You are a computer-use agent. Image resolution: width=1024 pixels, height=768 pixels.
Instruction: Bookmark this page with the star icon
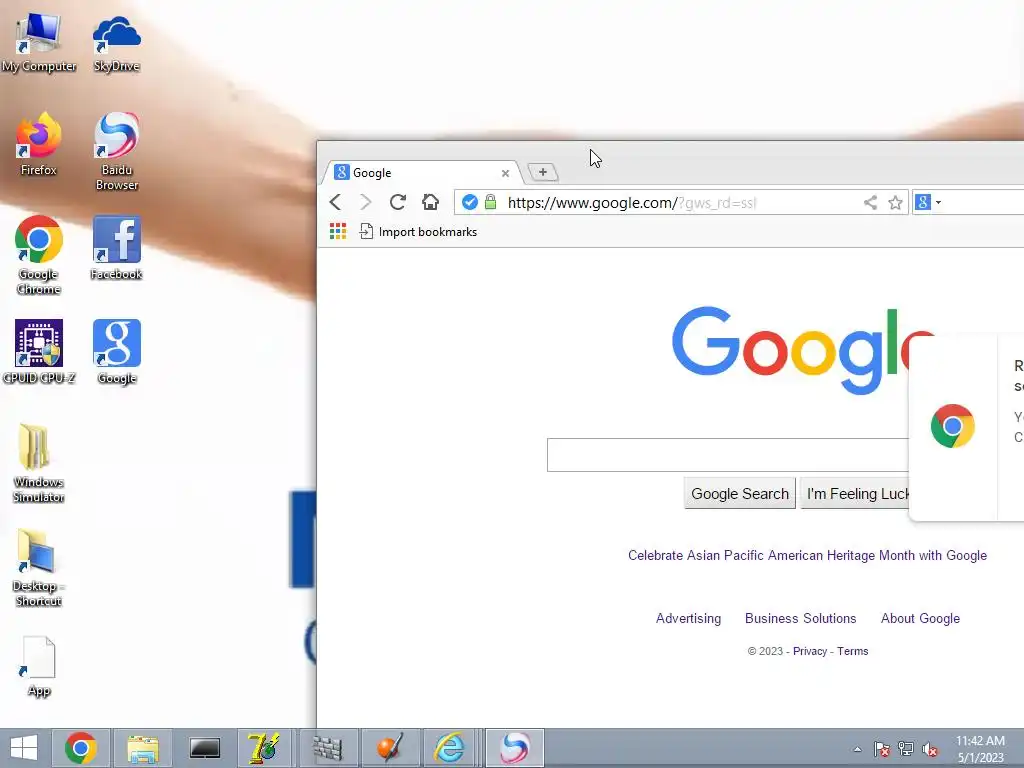tap(895, 202)
